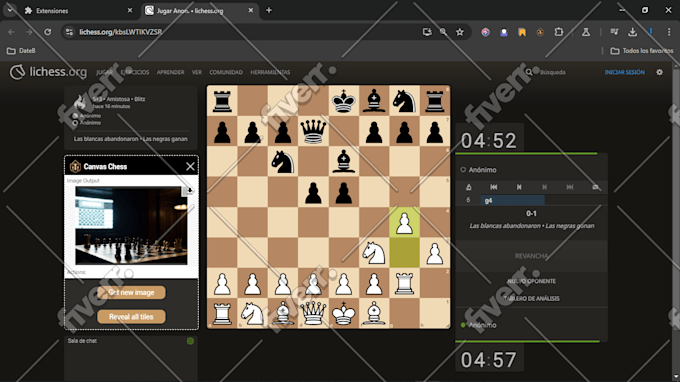Step back one move
The width and height of the screenshot is (680, 382).
tap(519, 187)
